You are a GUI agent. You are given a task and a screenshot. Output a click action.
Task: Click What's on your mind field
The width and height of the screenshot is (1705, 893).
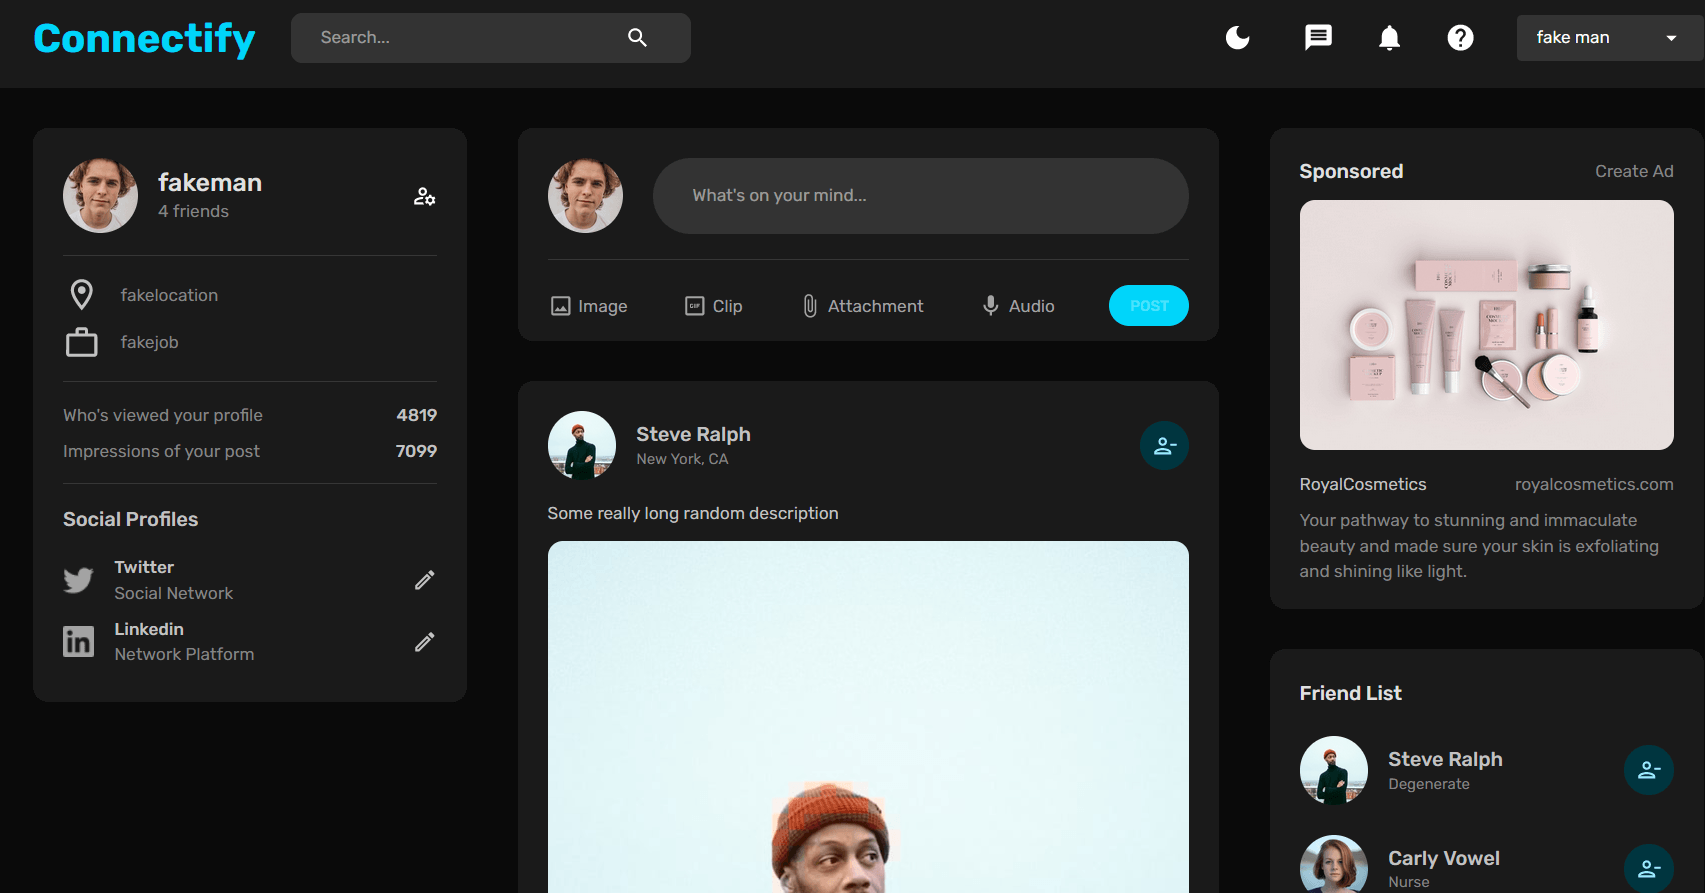920,196
